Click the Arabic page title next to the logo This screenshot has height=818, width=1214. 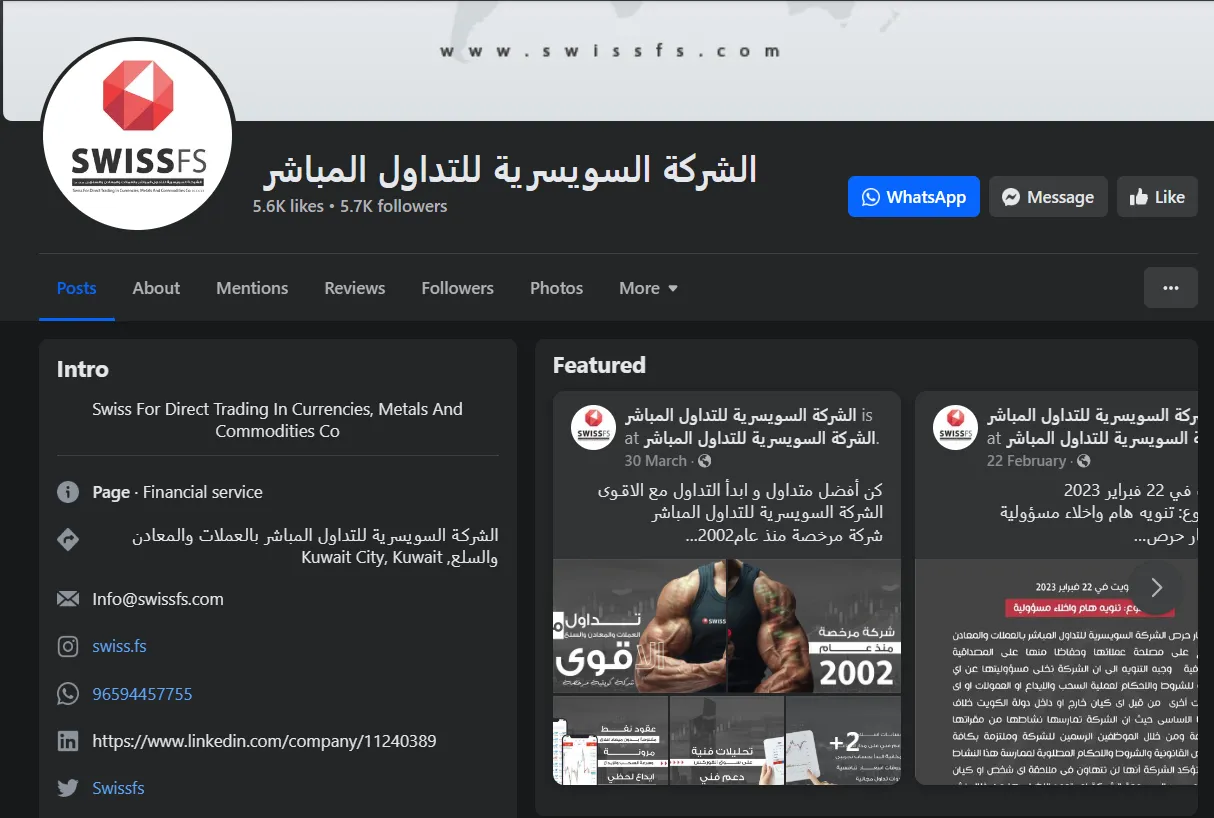coord(510,169)
